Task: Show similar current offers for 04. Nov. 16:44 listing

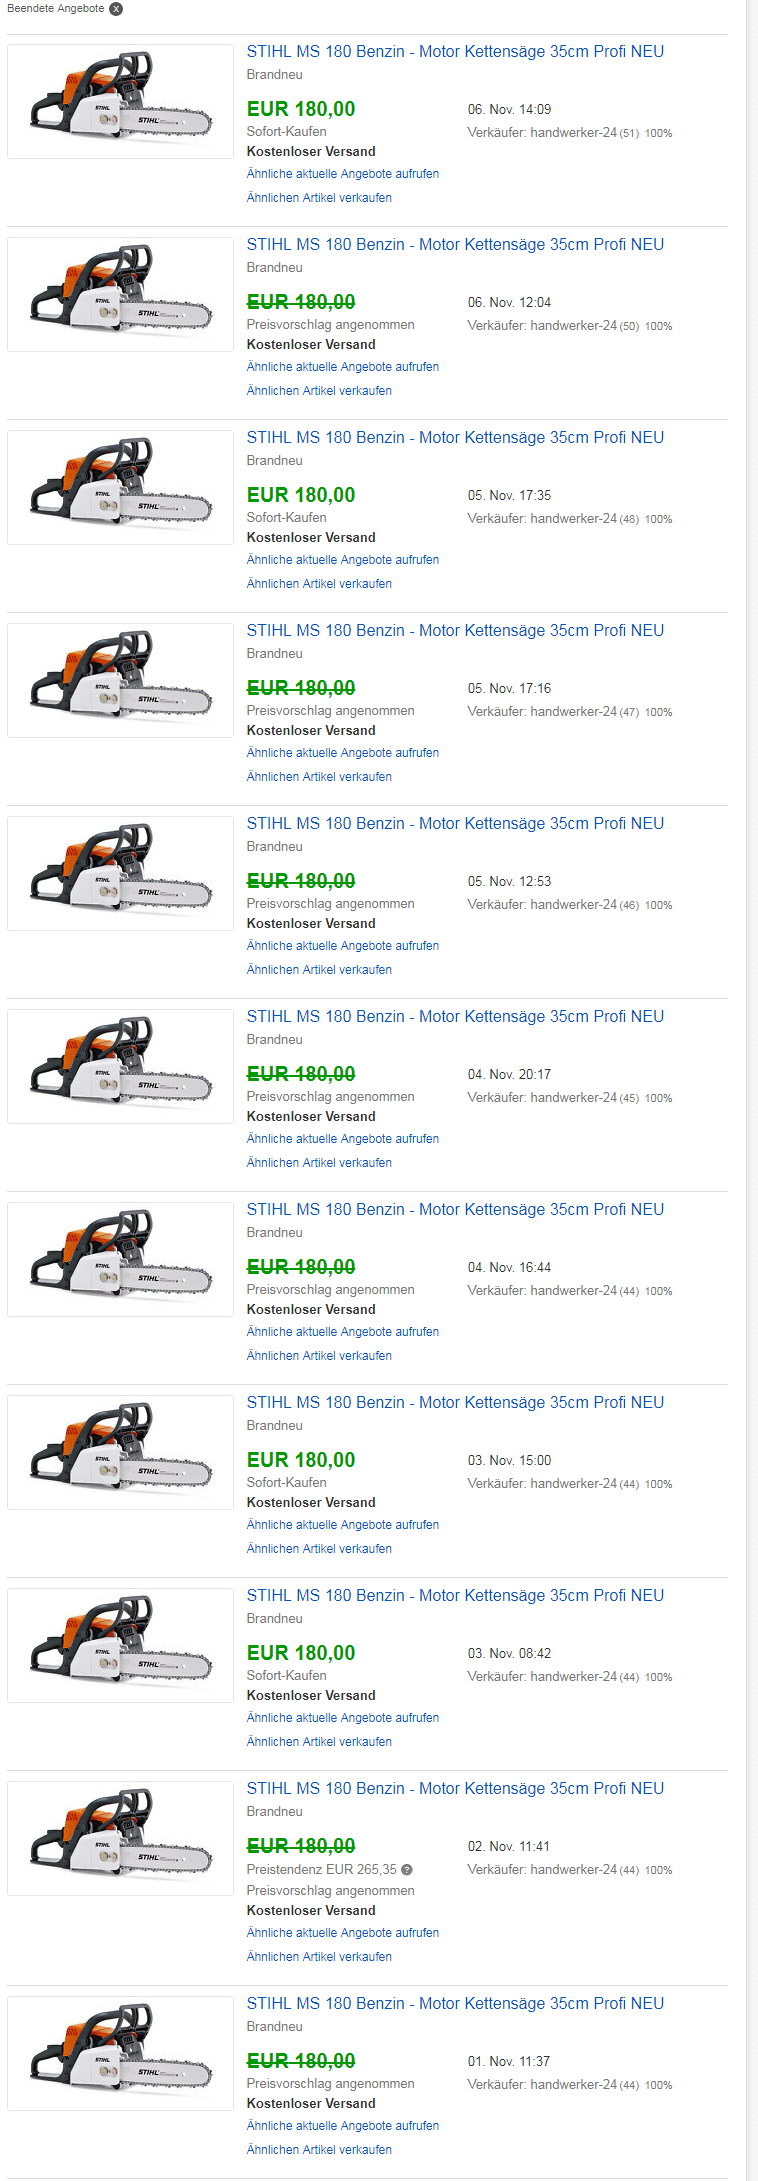Action: tap(343, 1332)
